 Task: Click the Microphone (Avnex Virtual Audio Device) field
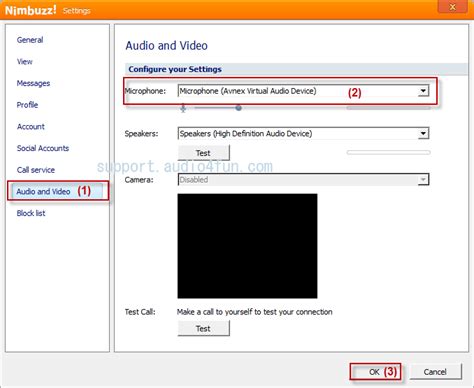click(303, 91)
